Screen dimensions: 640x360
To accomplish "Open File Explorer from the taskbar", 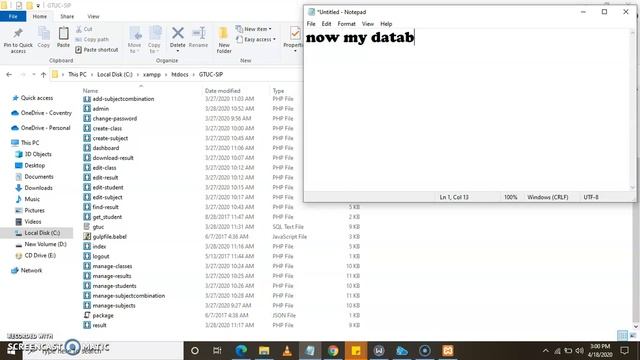I will (x=264, y=350).
